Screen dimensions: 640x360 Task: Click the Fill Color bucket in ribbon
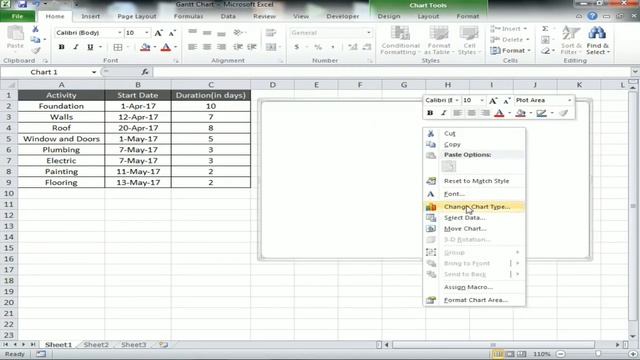pos(145,47)
